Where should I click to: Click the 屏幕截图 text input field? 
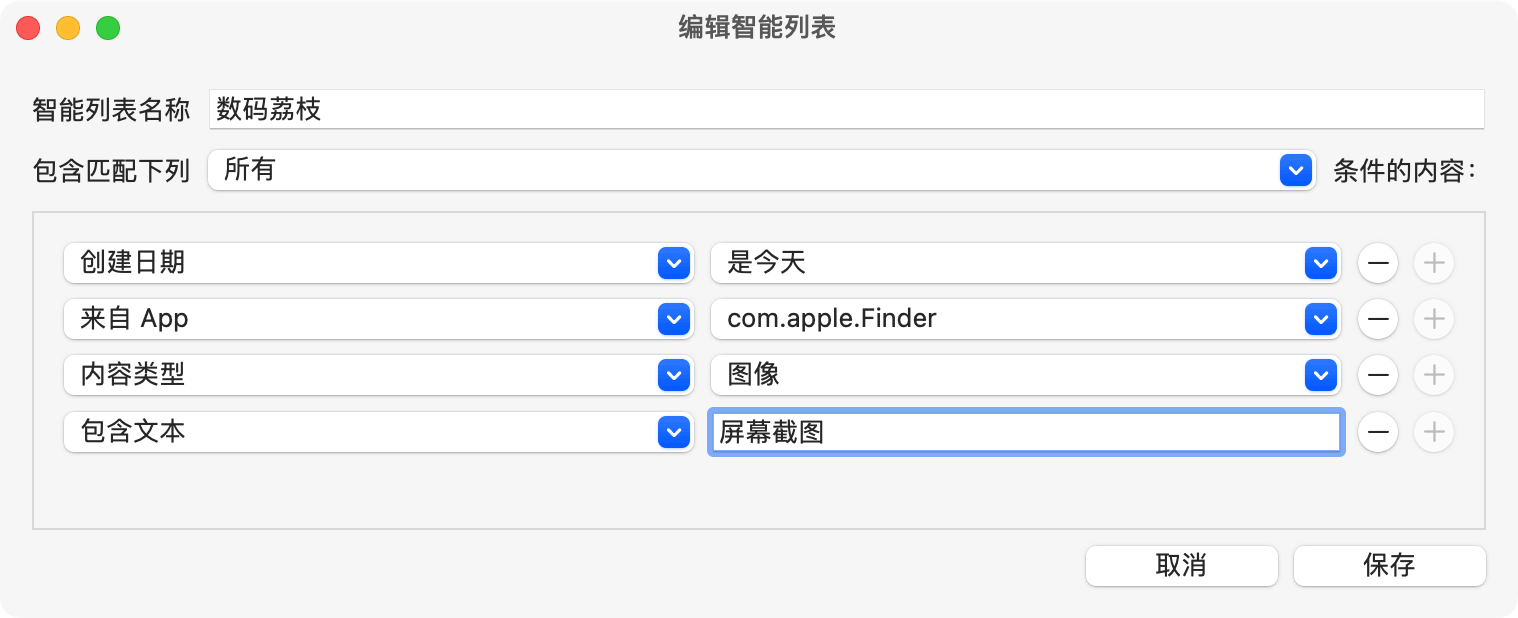tap(1025, 433)
